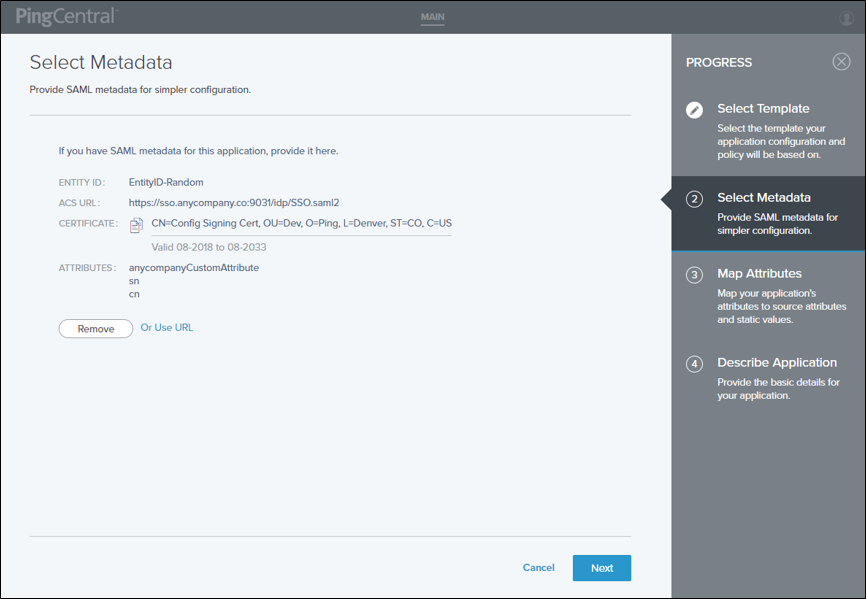Switch to the MAIN tab
The width and height of the screenshot is (866, 599).
point(432,16)
